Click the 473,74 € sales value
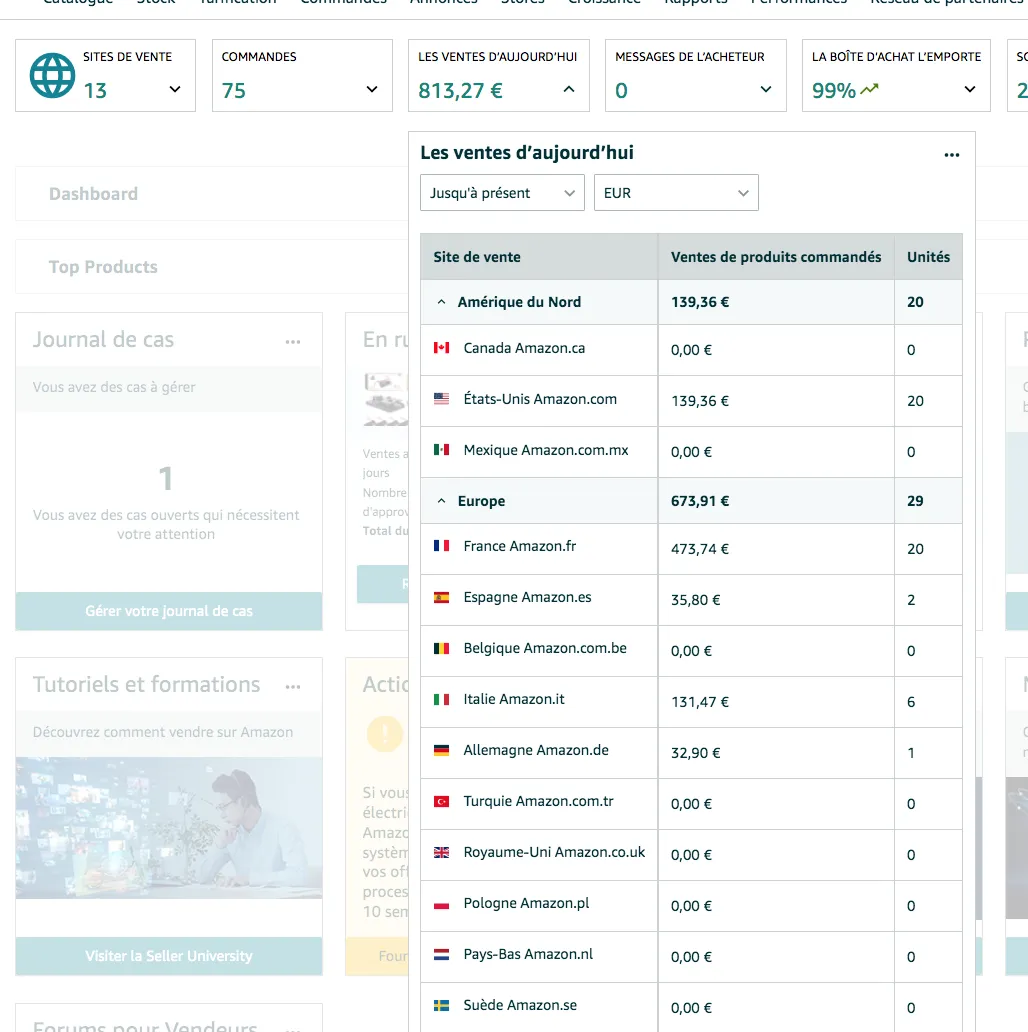This screenshot has height=1032, width=1028. coord(700,549)
